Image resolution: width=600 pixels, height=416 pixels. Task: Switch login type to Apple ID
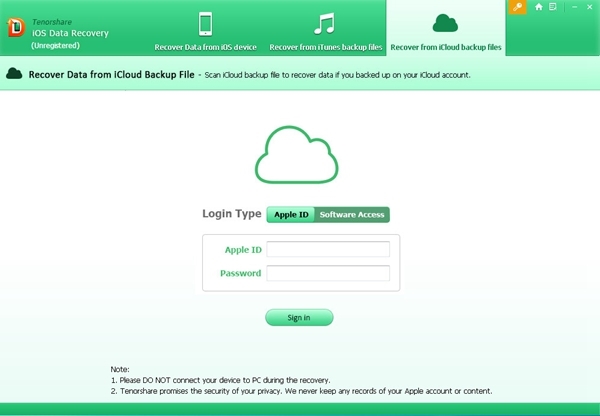click(x=292, y=214)
